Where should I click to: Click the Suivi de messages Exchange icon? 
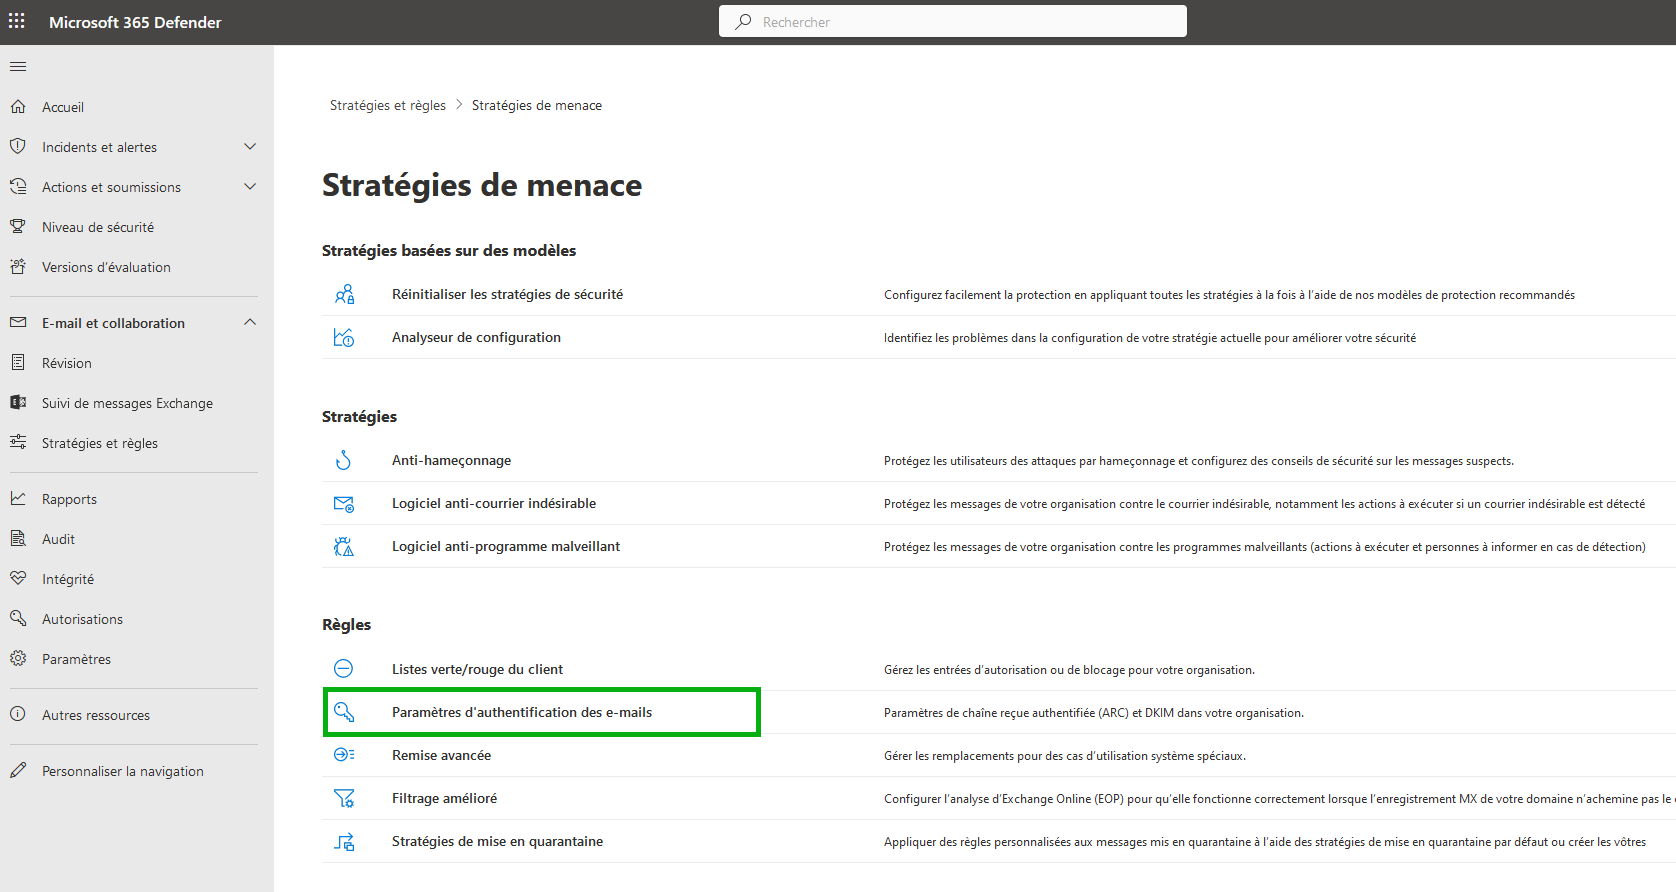point(18,402)
